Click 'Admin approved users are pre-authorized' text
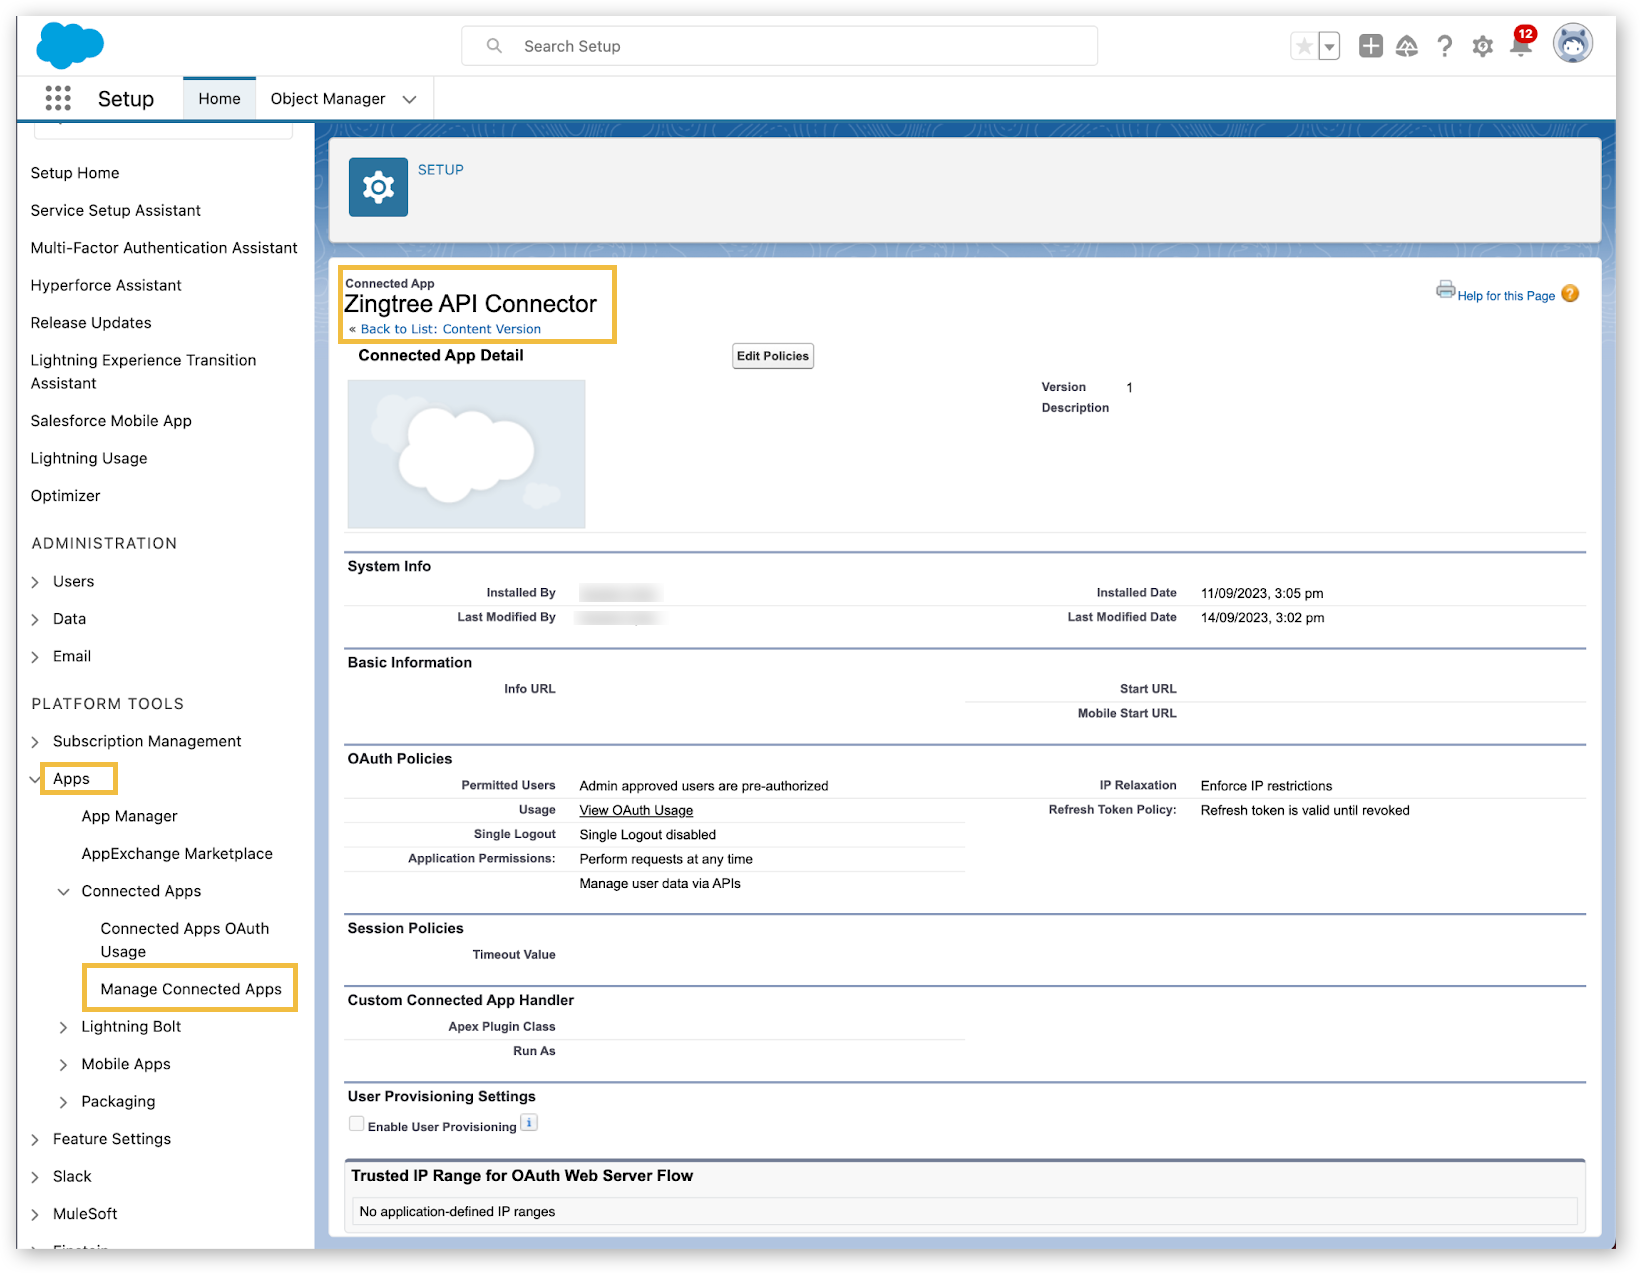The height and width of the screenshot is (1273, 1640). point(704,786)
